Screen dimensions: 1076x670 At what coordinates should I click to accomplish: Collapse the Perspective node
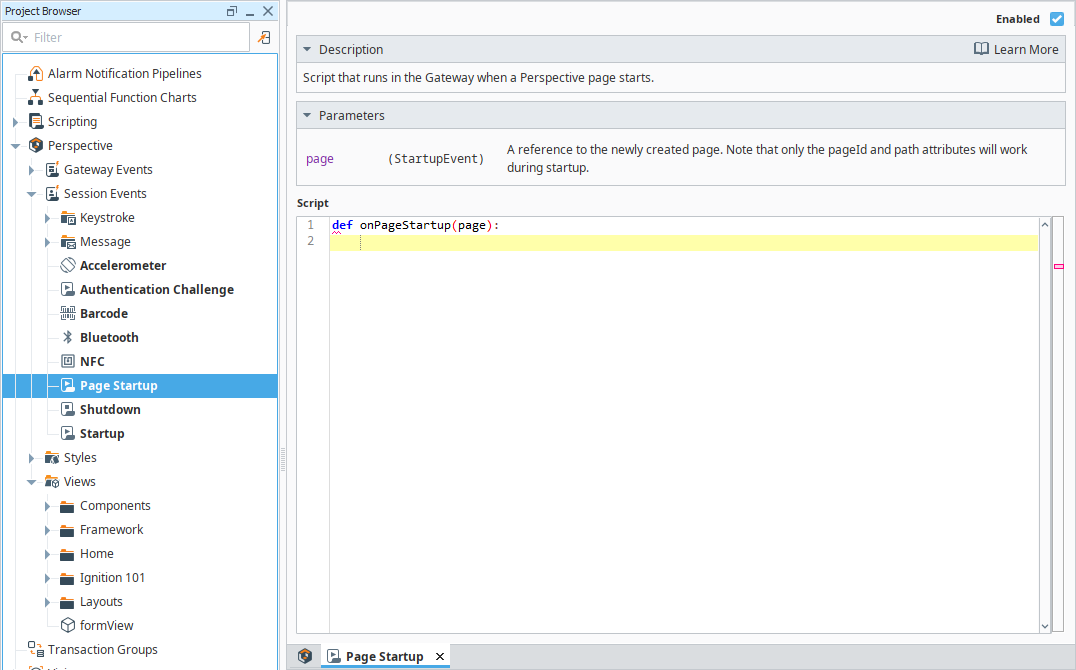tap(15, 146)
